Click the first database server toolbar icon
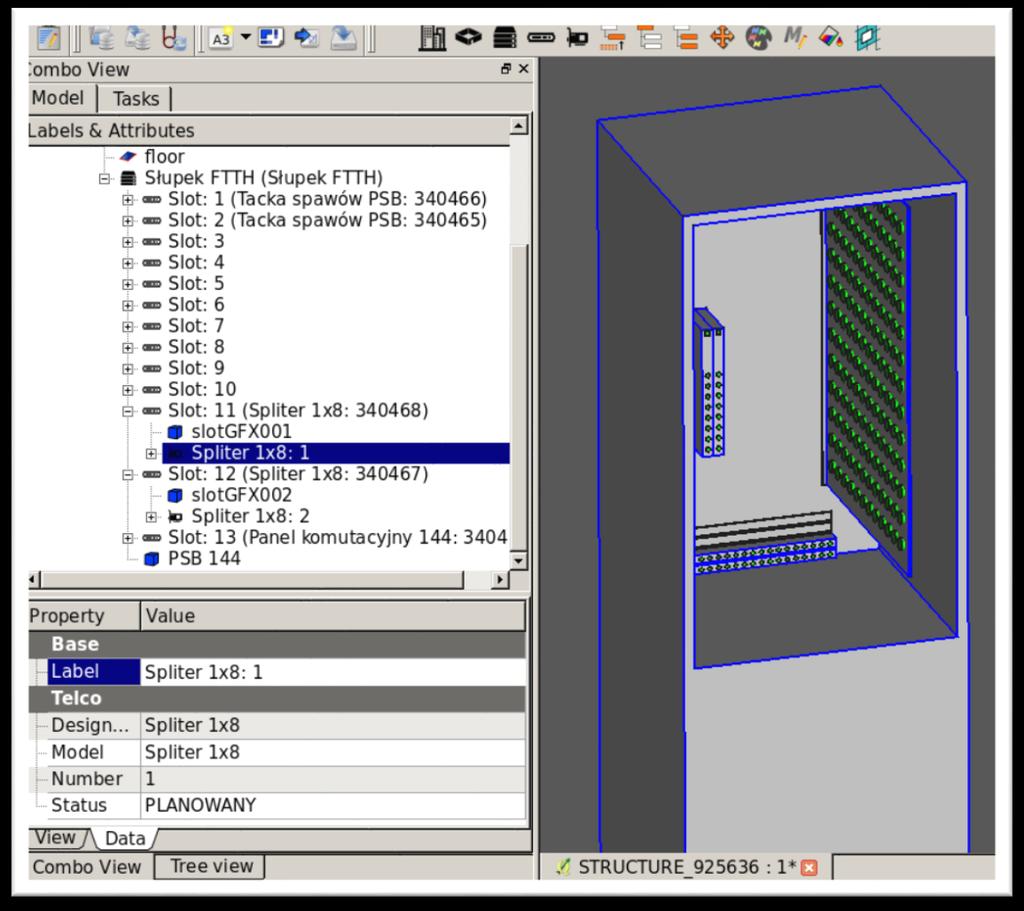The height and width of the screenshot is (911, 1024). tap(101, 38)
